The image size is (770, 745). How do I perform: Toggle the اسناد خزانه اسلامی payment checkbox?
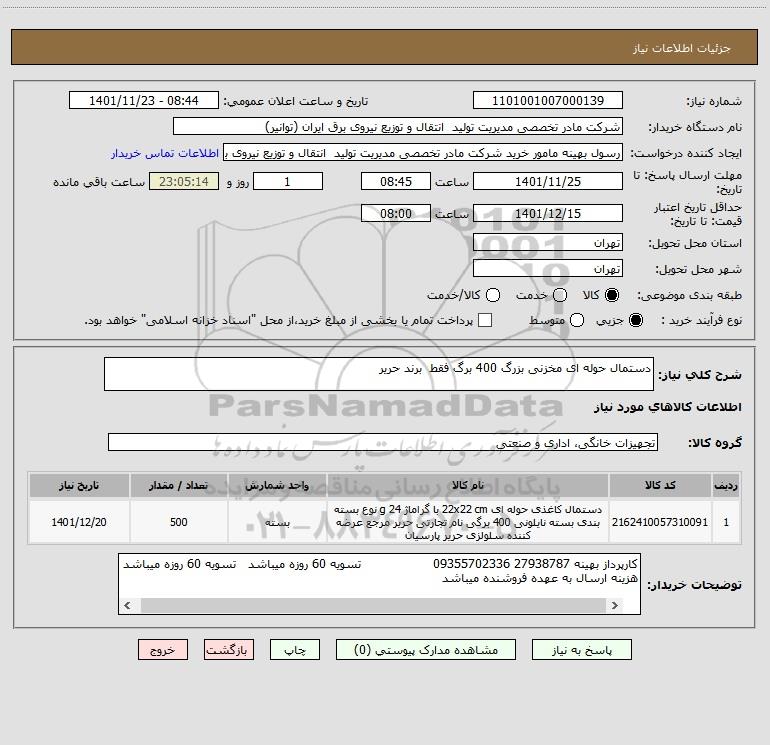pyautogui.click(x=485, y=320)
